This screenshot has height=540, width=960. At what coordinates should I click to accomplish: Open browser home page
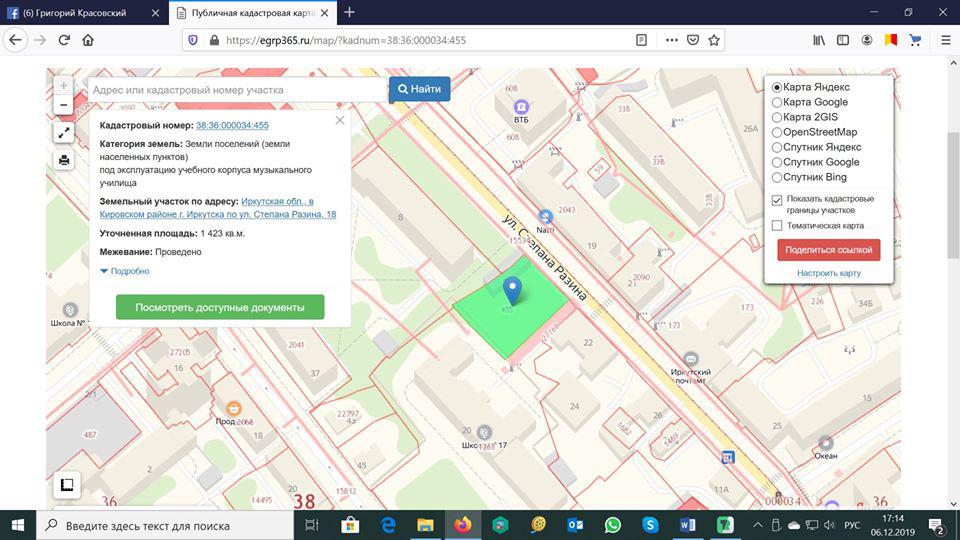tap(88, 40)
